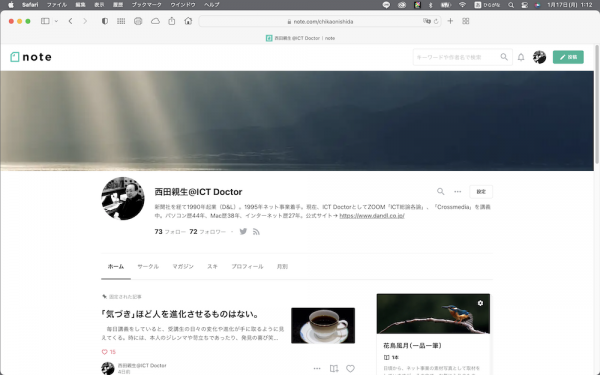Switch to the プロフィール tab
This screenshot has height=375, width=600.
point(247,266)
